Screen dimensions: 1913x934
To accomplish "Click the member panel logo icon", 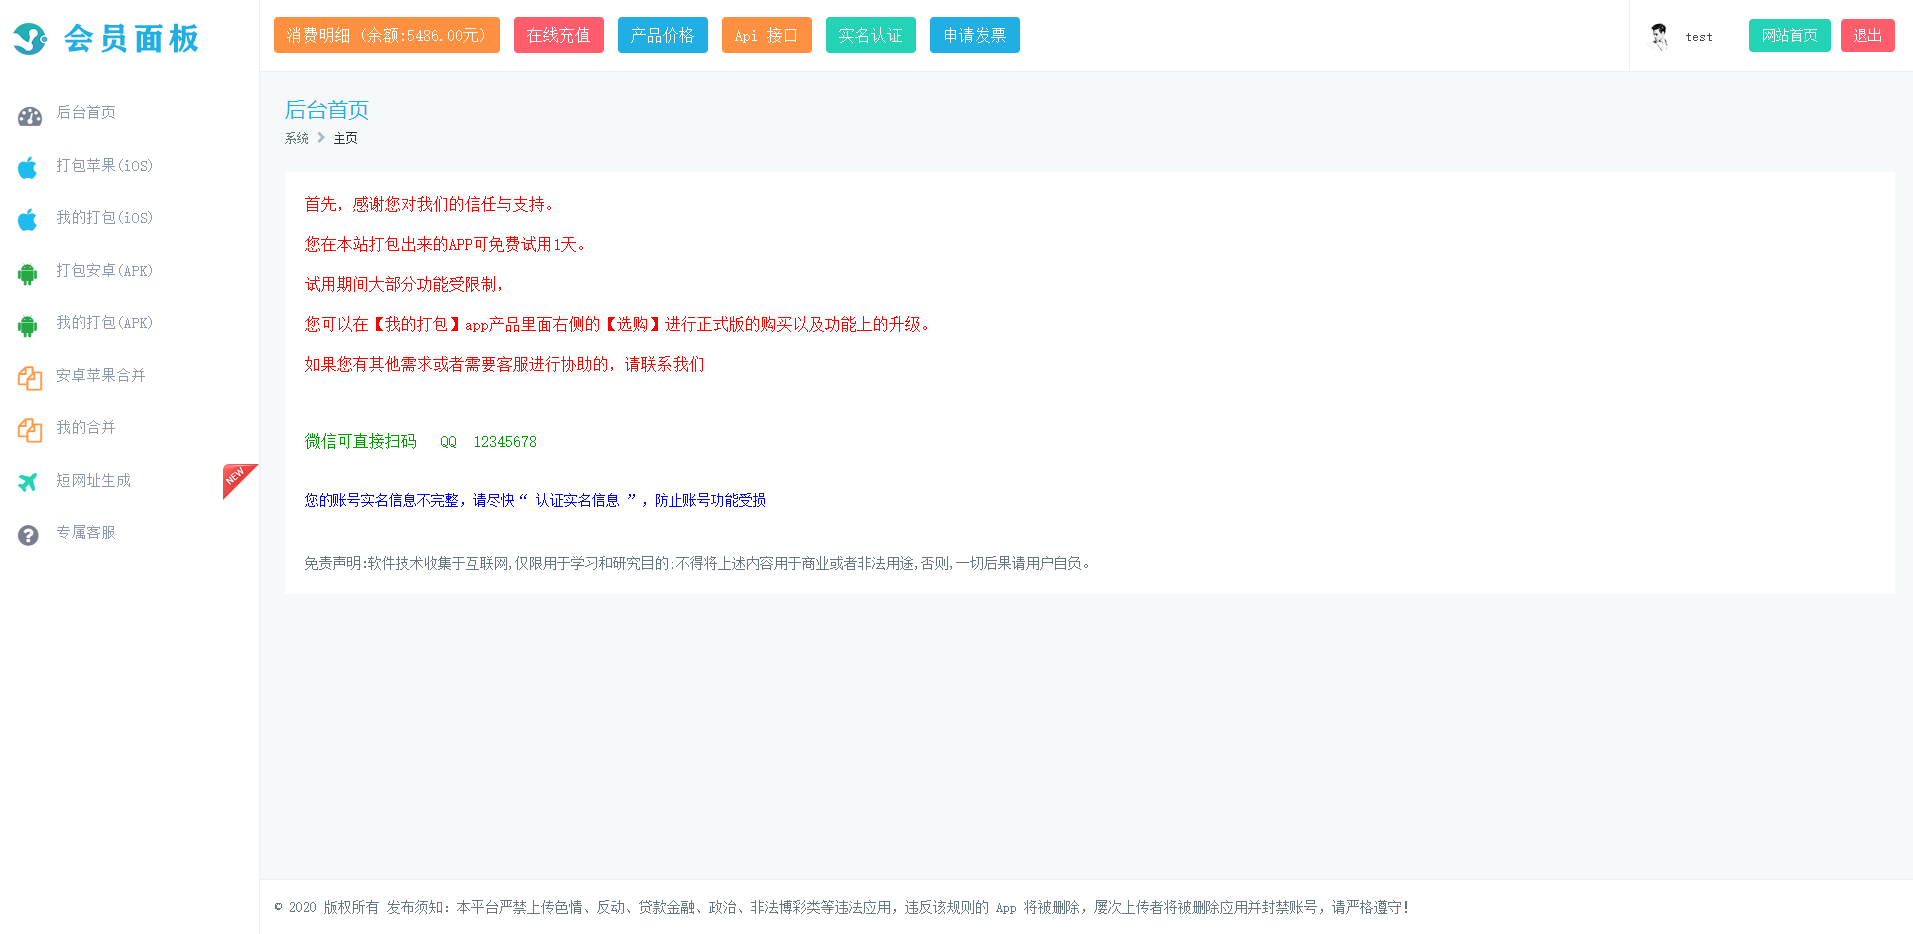I will [x=30, y=39].
